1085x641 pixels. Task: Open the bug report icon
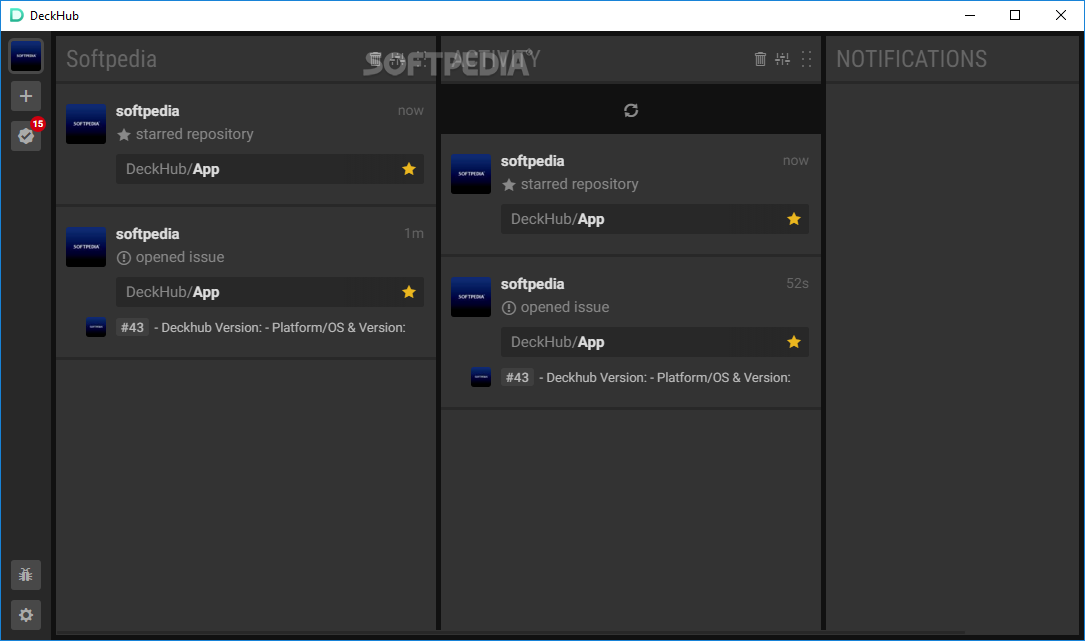[26, 575]
